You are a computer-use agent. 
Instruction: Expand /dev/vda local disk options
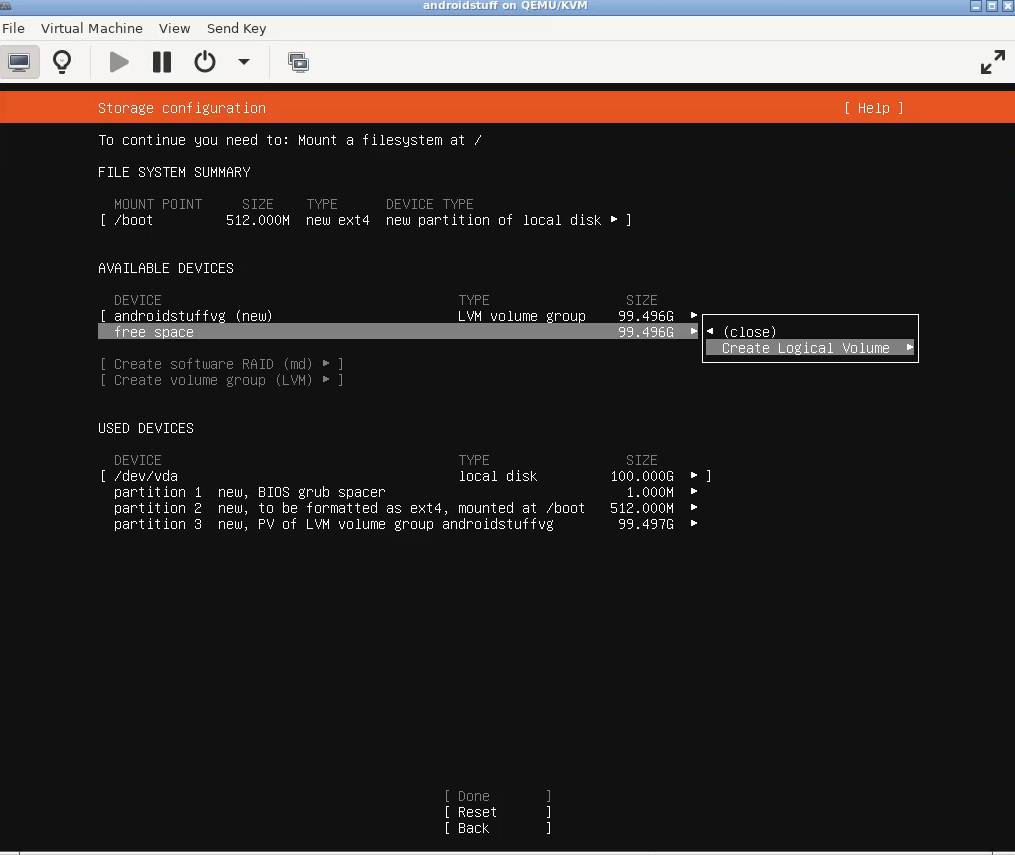694,476
